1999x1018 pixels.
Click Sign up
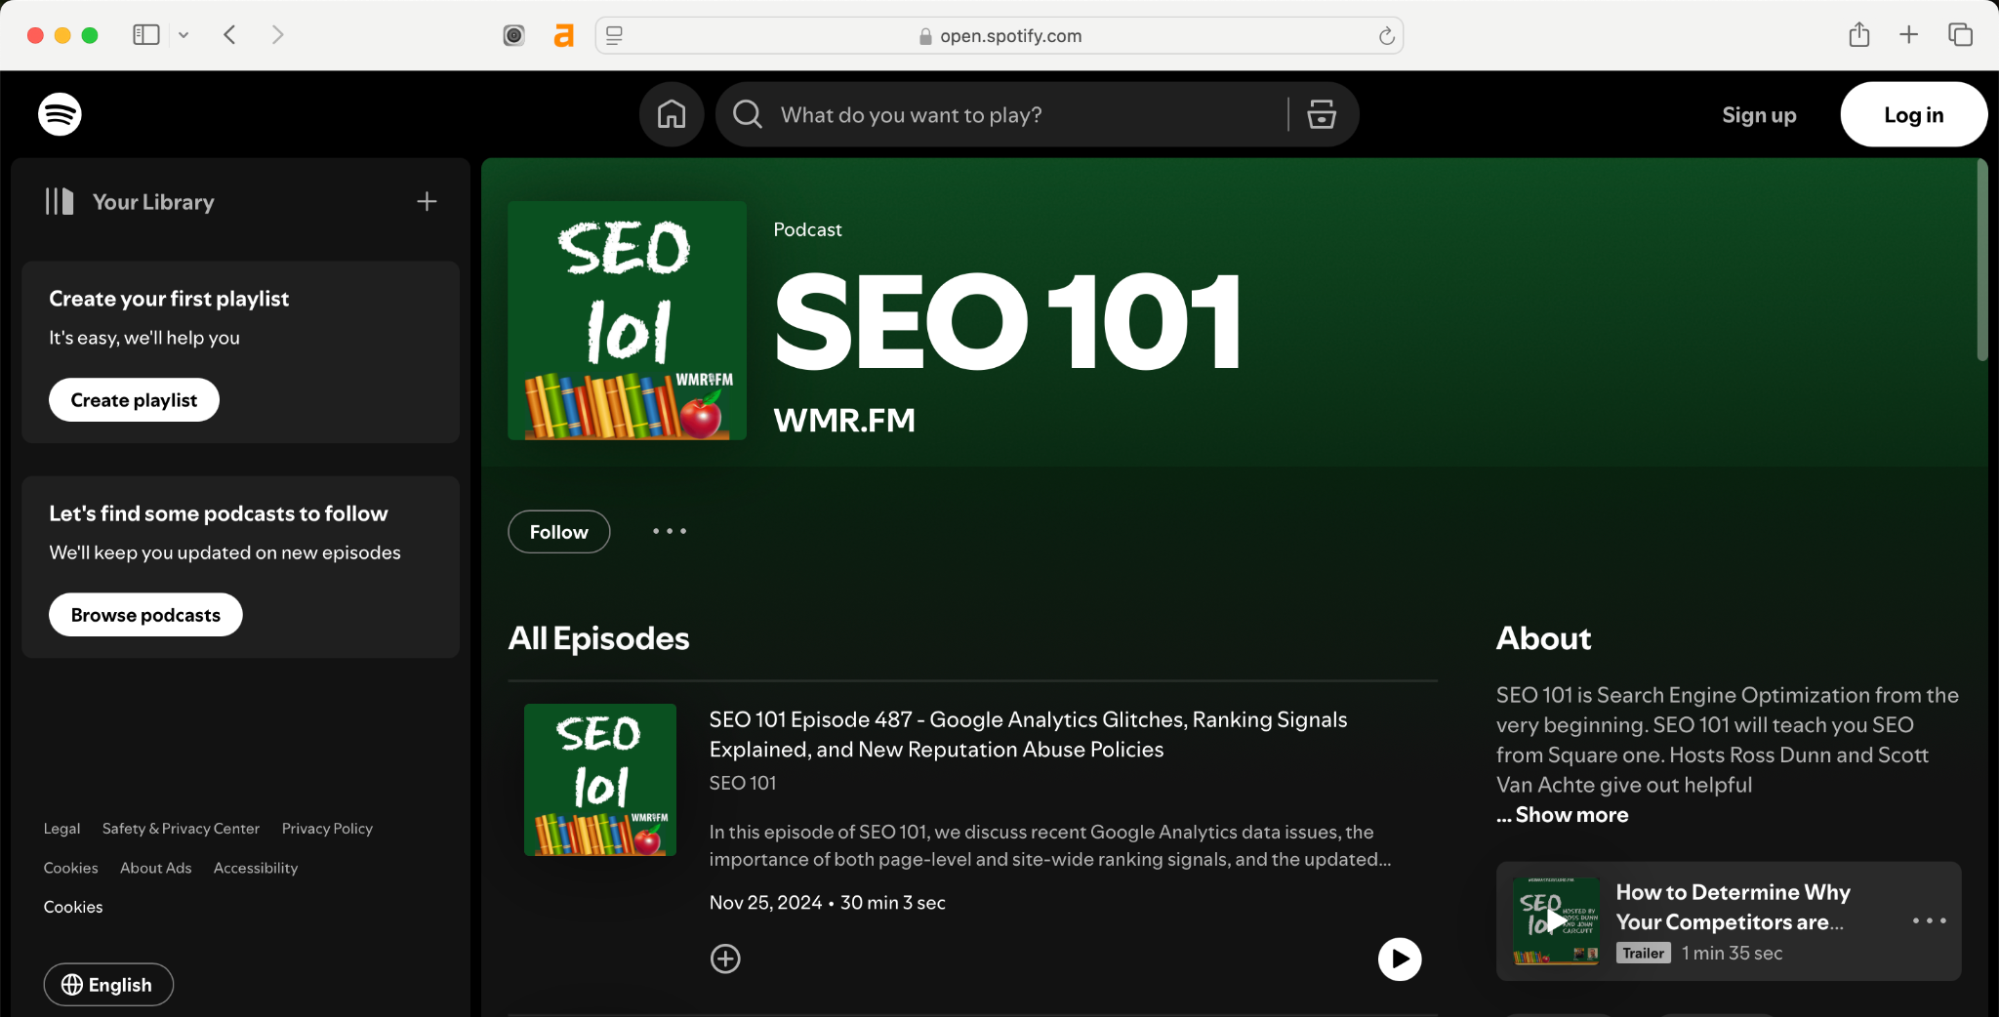pos(1758,115)
